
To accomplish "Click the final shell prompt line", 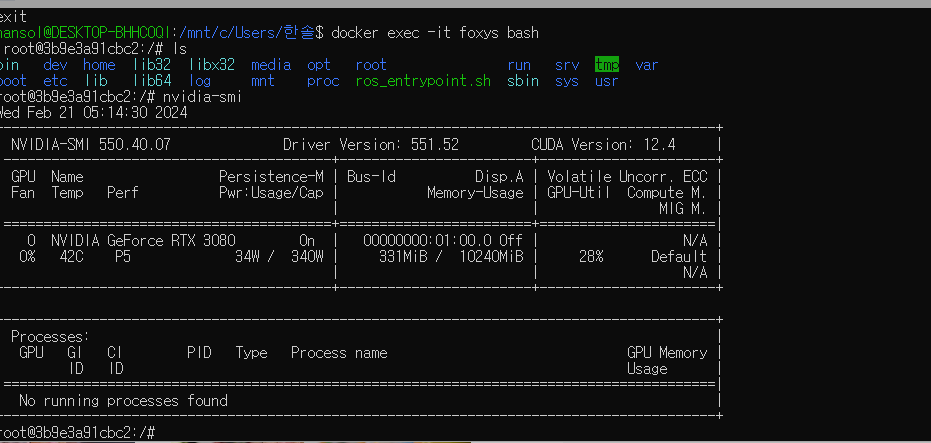I will click(78, 432).
